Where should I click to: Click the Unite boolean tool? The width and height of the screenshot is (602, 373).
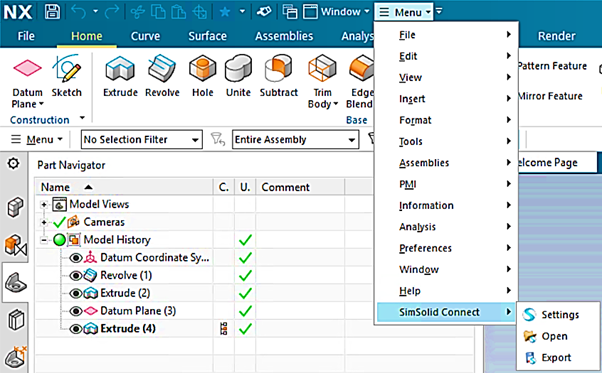point(238,76)
